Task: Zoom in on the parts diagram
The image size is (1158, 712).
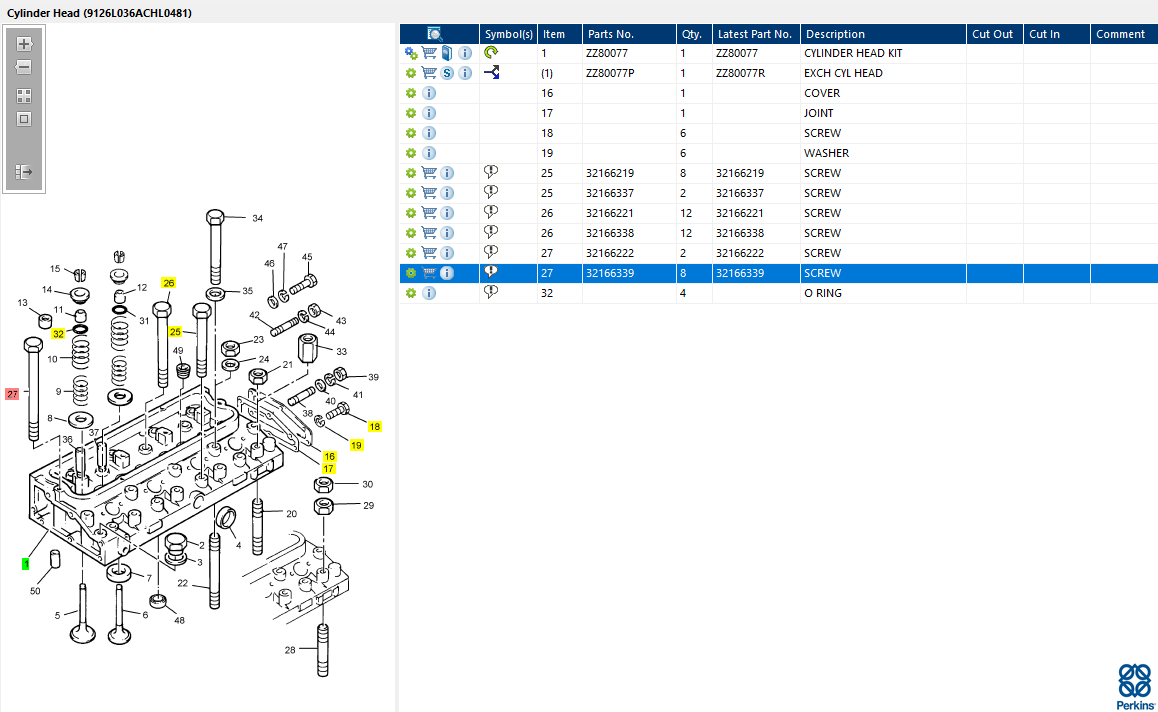Action: pos(24,44)
